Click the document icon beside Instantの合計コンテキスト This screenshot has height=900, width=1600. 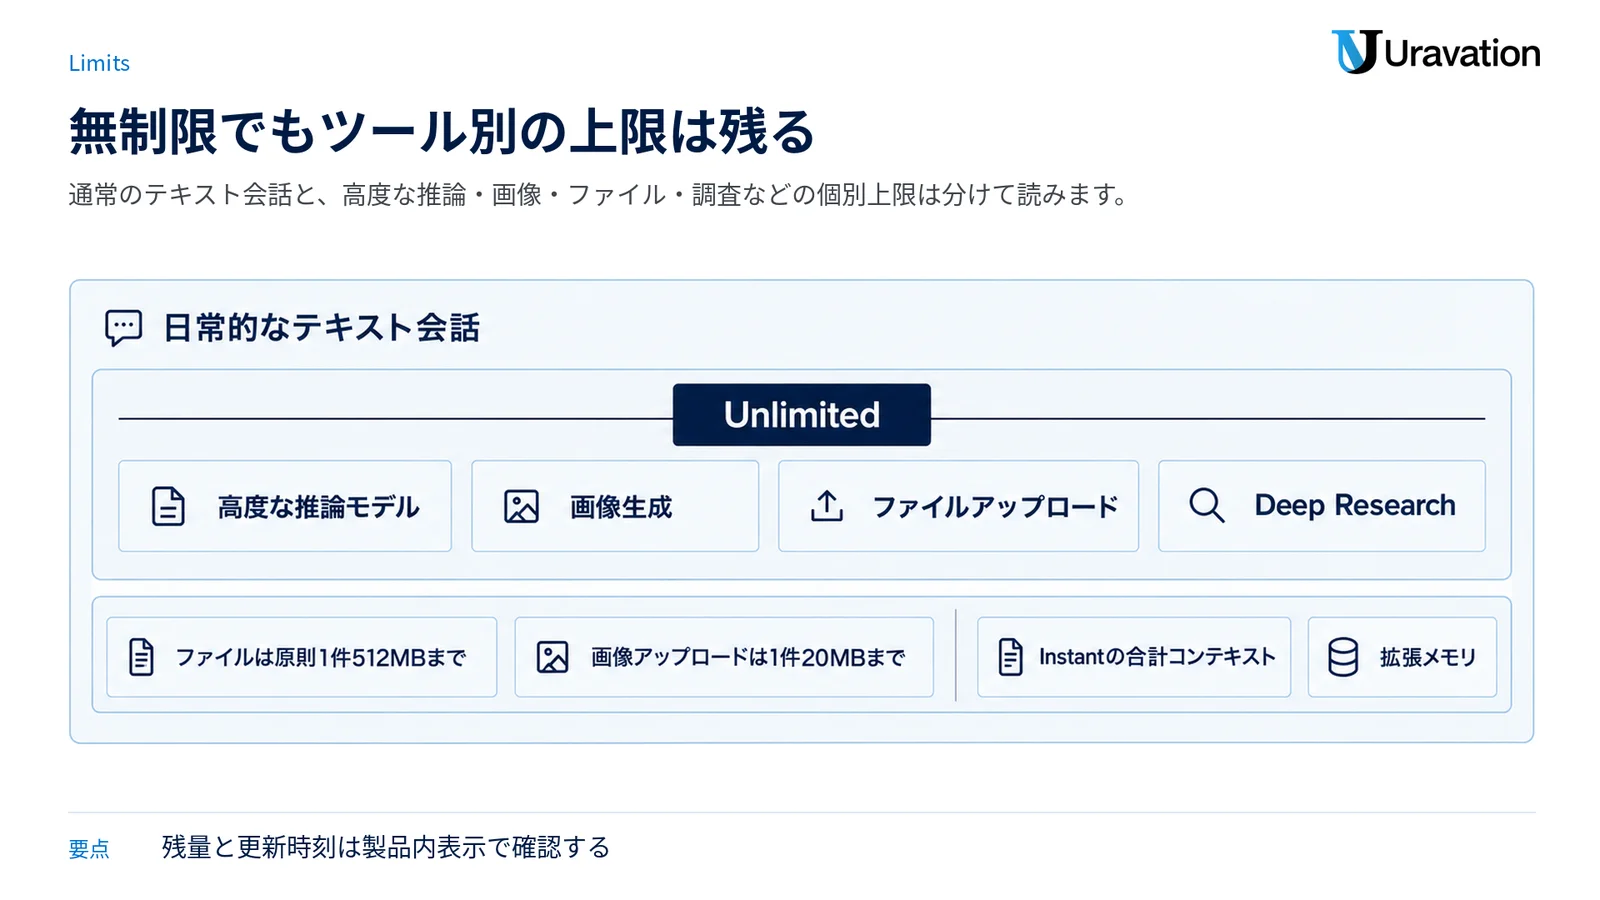(x=1011, y=657)
